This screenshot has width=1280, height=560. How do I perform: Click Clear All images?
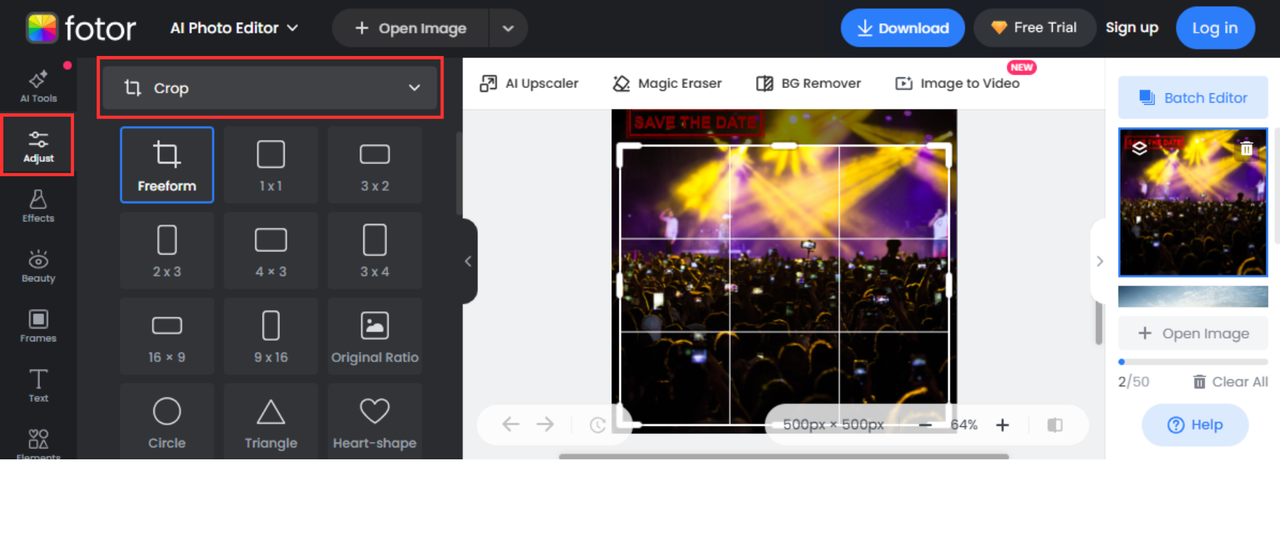[1230, 382]
